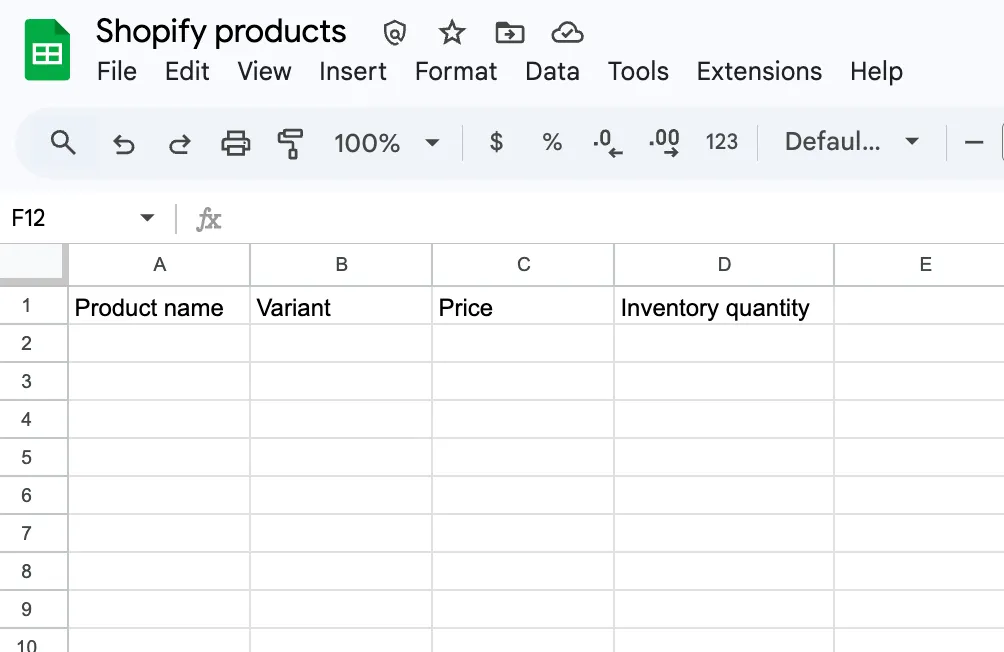This screenshot has width=1004, height=652.
Task: Select column D header
Action: (724, 265)
